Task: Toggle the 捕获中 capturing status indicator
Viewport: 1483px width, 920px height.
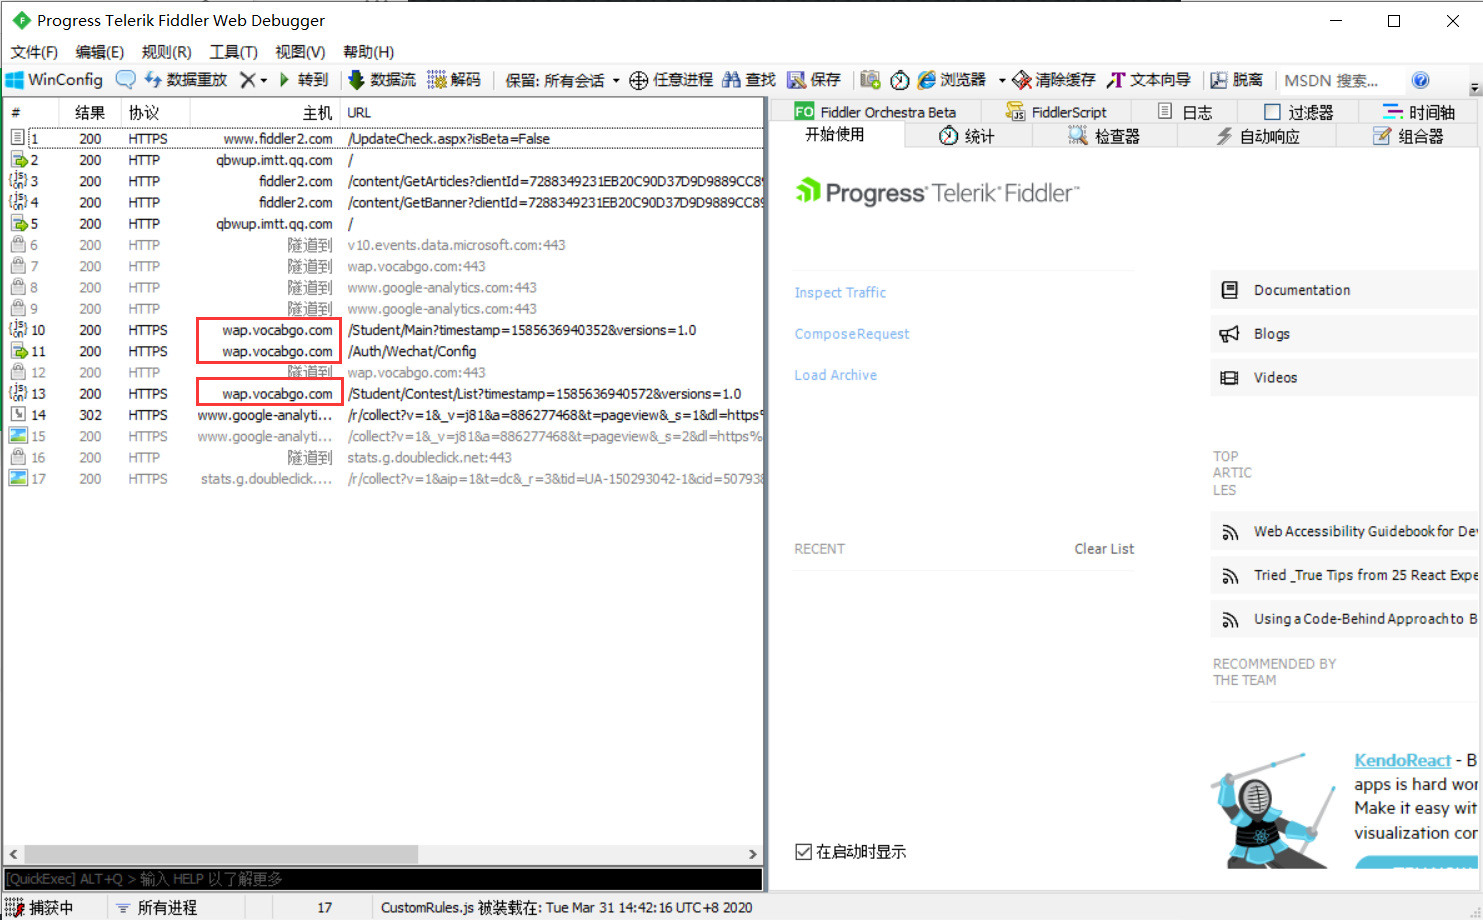Action: pyautogui.click(x=40, y=907)
